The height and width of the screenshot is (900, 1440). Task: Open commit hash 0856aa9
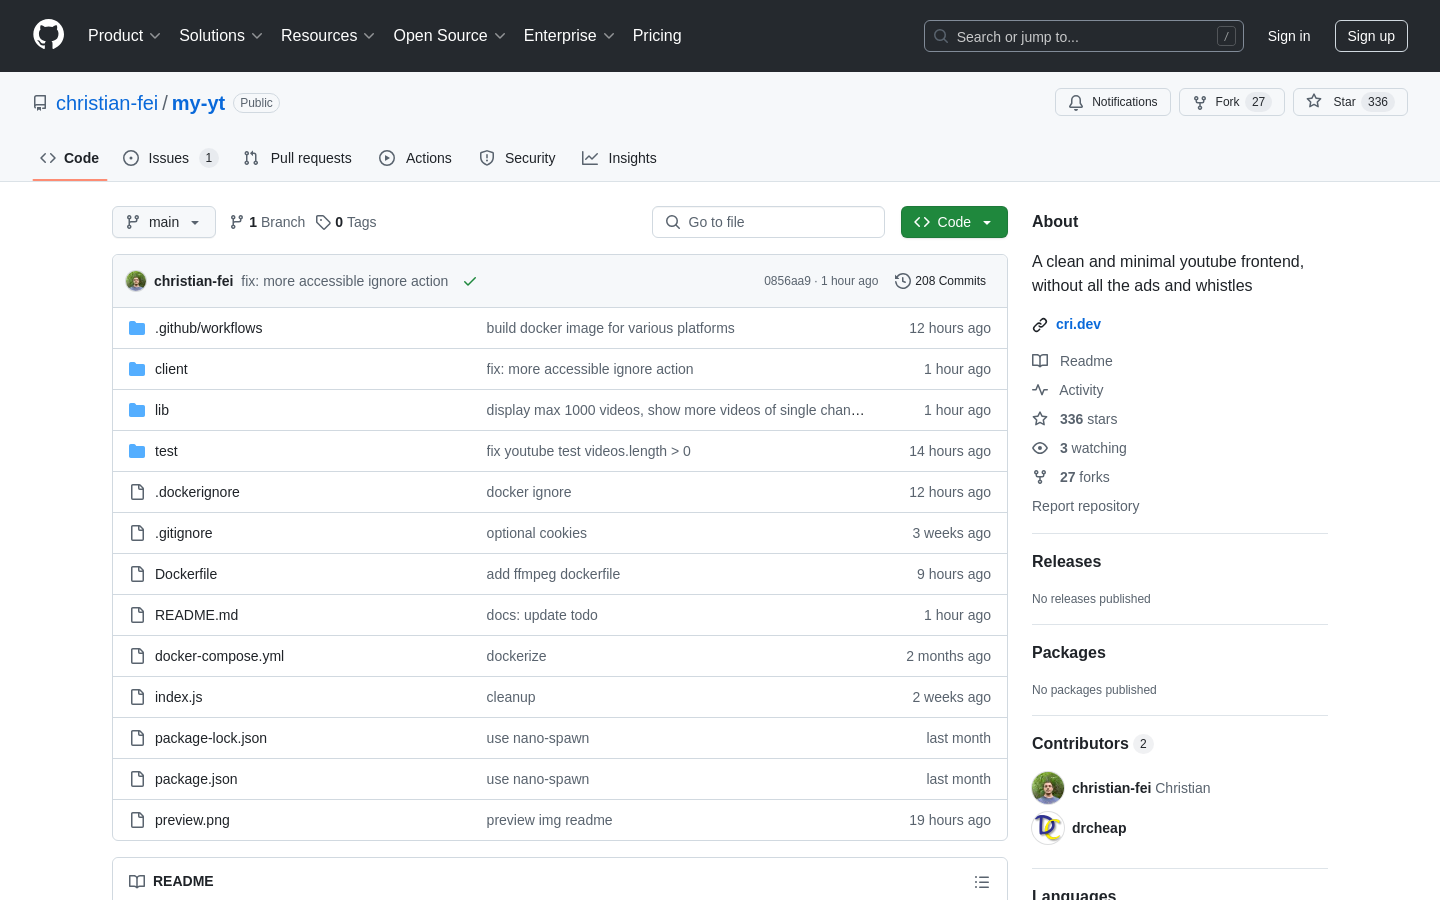tap(787, 281)
